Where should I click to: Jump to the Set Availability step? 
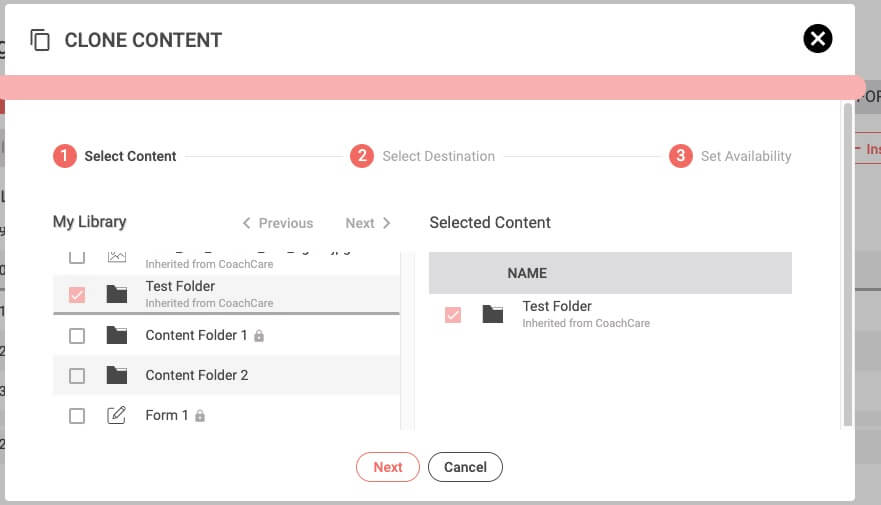(731, 156)
